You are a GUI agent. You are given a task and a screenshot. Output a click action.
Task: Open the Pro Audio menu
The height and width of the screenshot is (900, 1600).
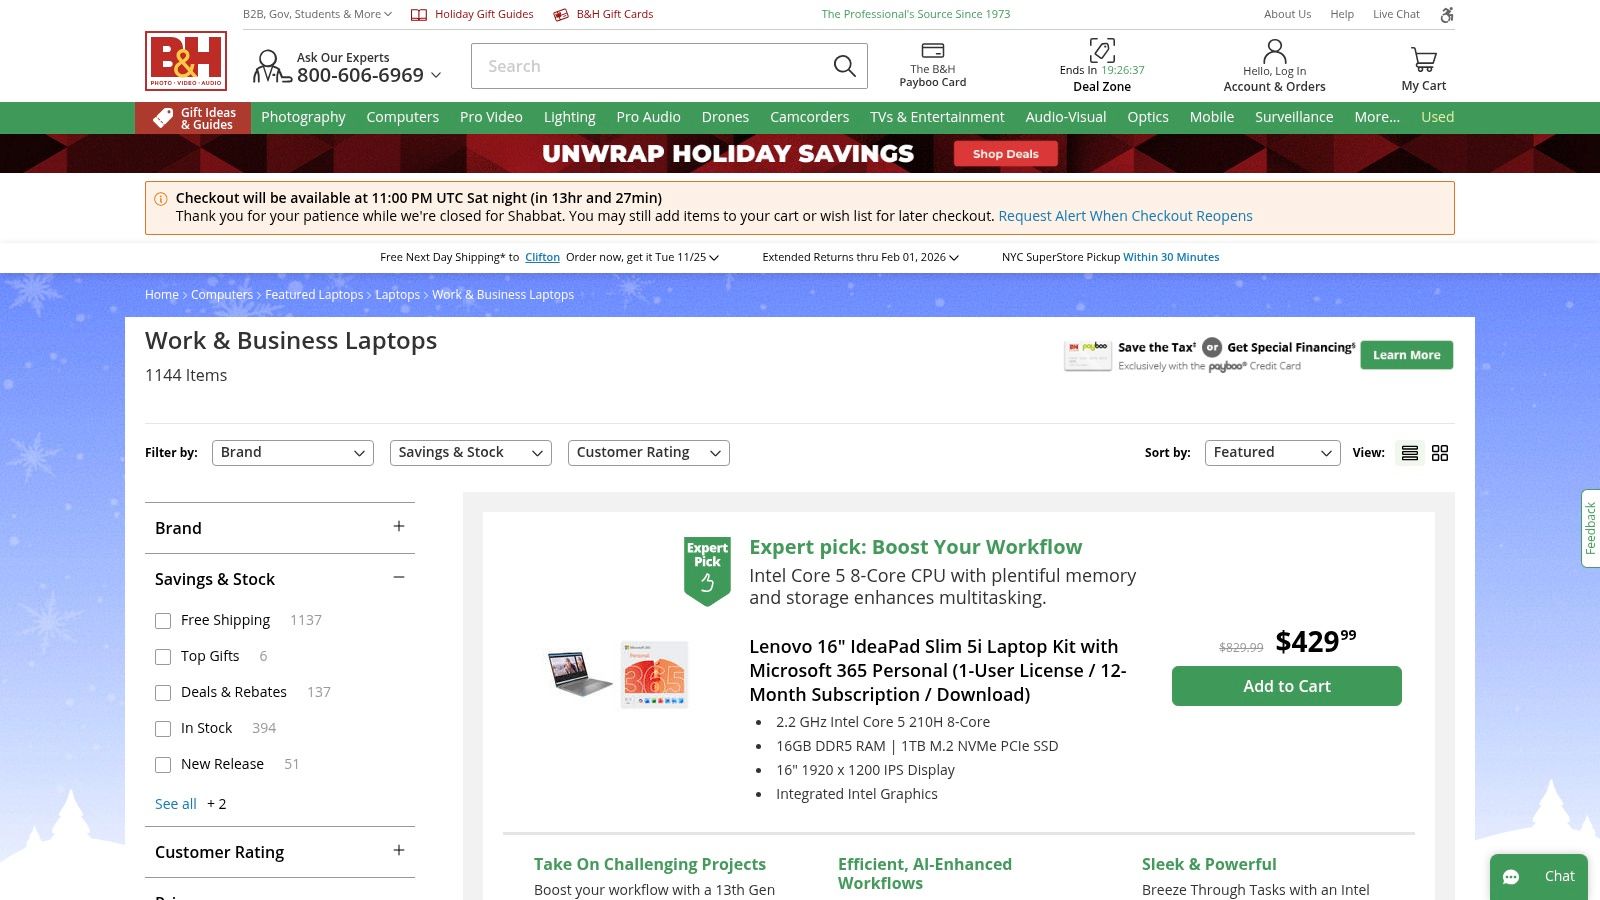tap(648, 117)
